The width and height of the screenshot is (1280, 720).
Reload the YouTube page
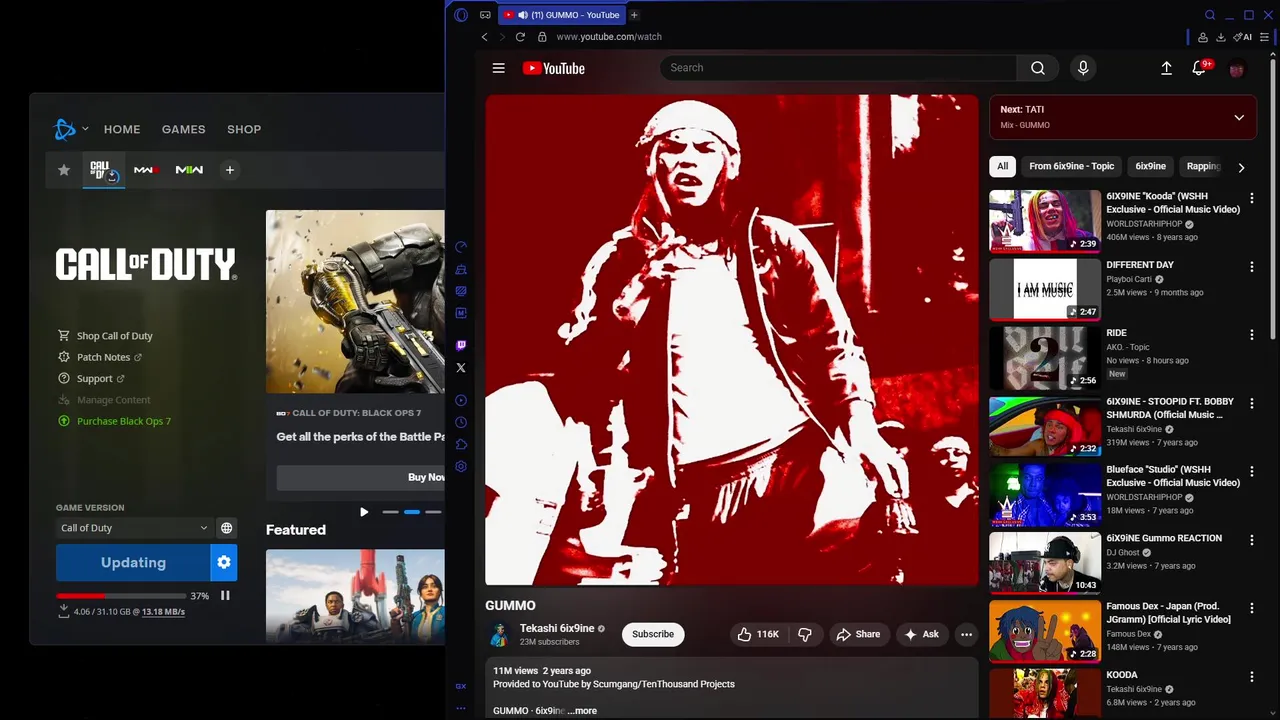[520, 37]
